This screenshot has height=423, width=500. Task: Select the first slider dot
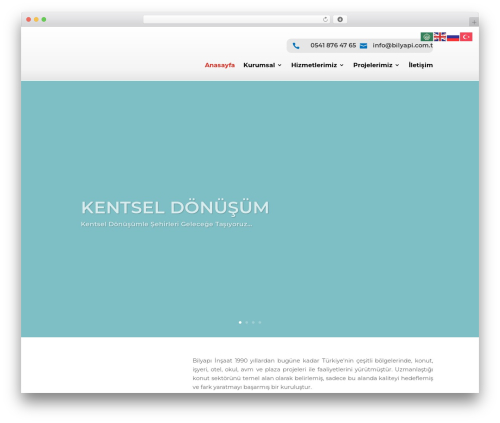pos(240,322)
